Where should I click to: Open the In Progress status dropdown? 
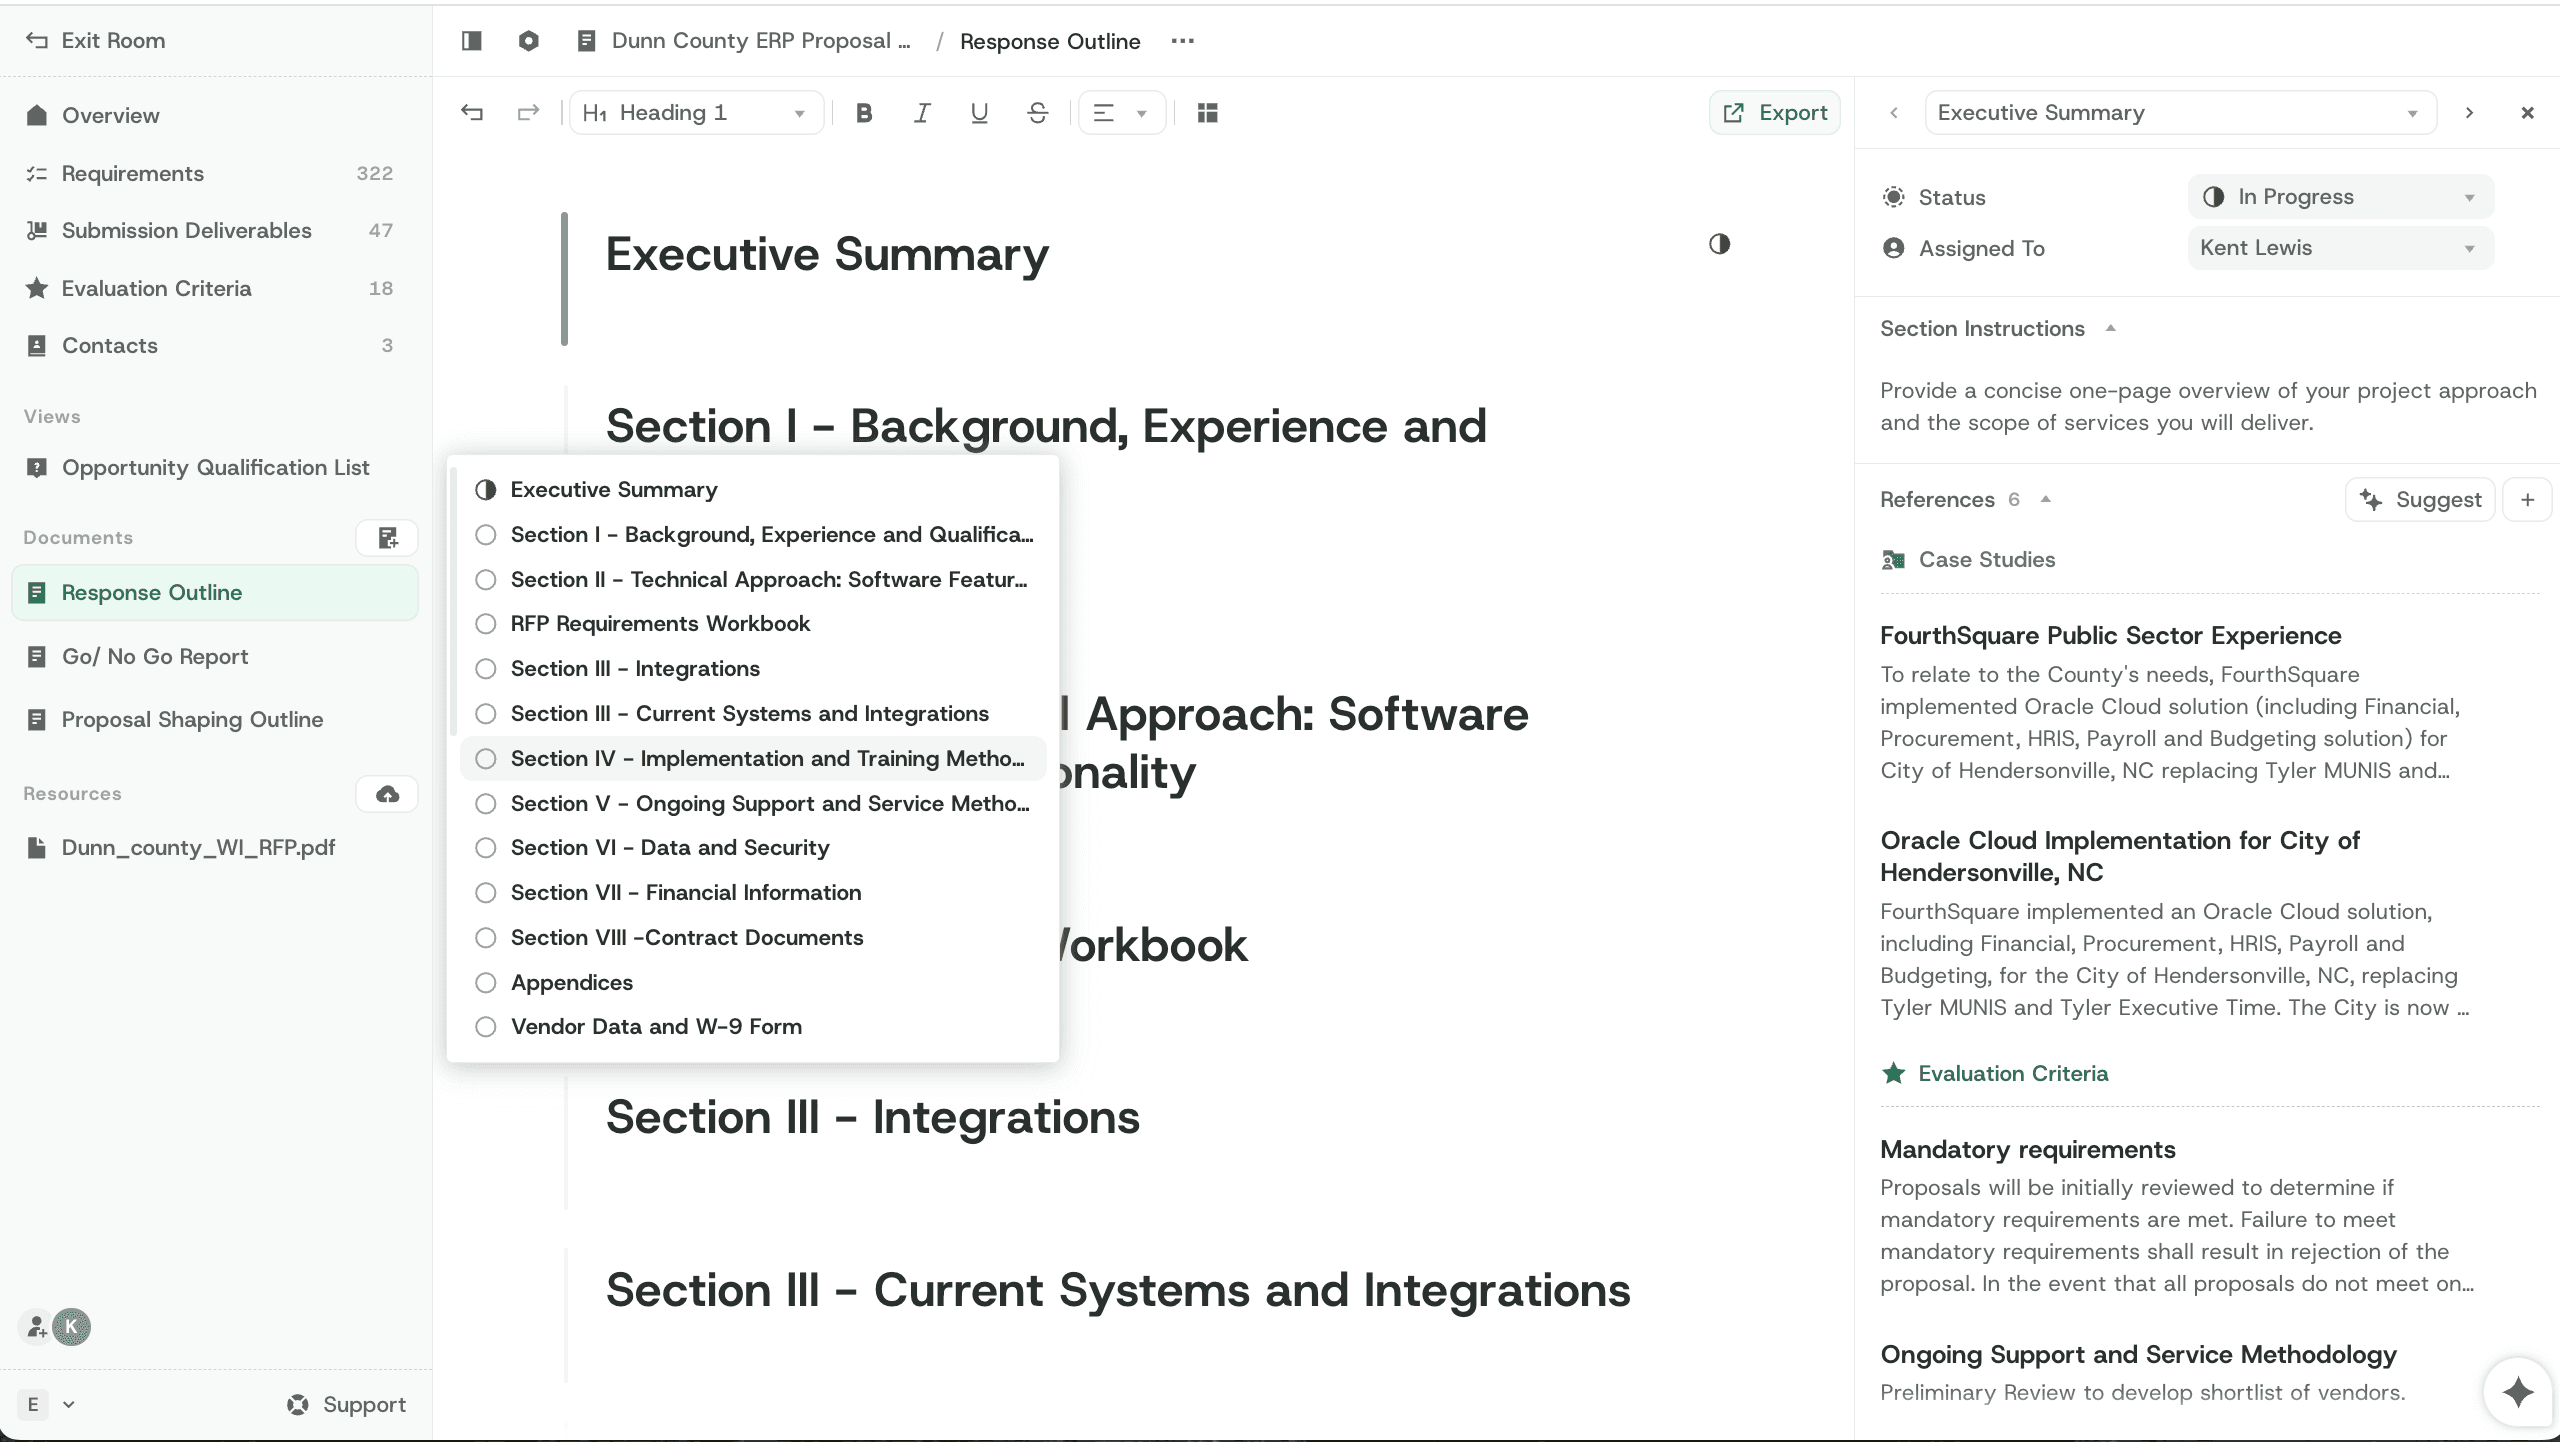2339,196
